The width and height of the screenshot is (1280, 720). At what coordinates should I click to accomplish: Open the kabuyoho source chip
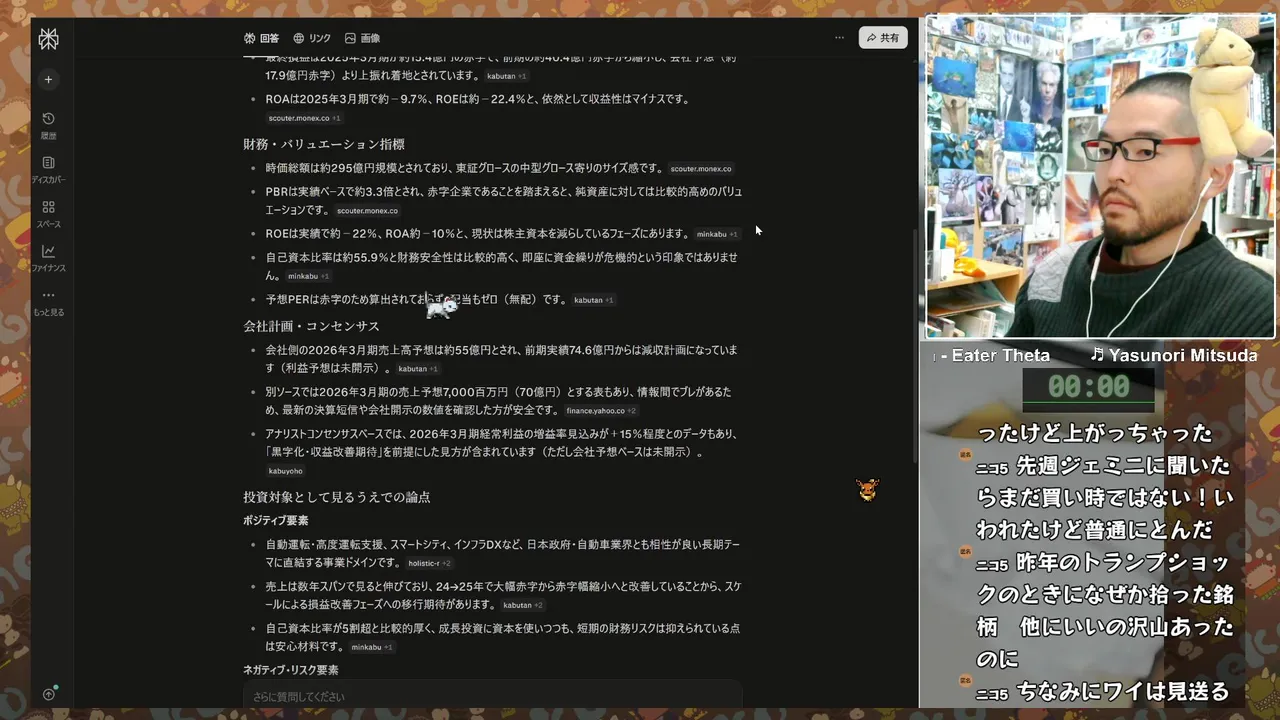click(286, 471)
